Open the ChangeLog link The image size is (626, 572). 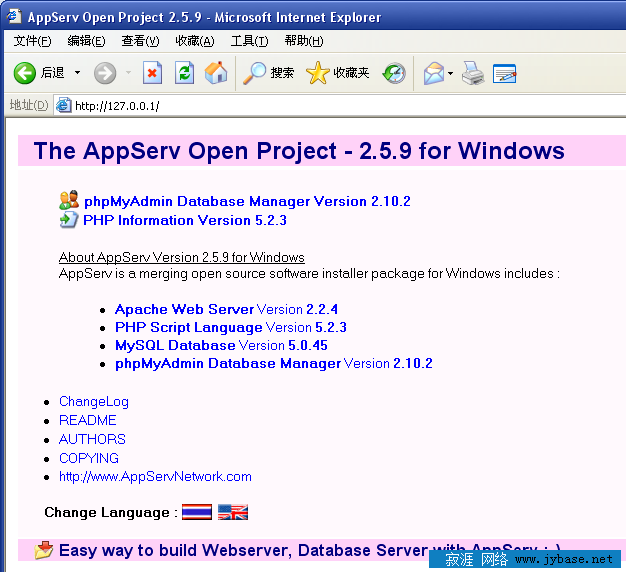(94, 402)
